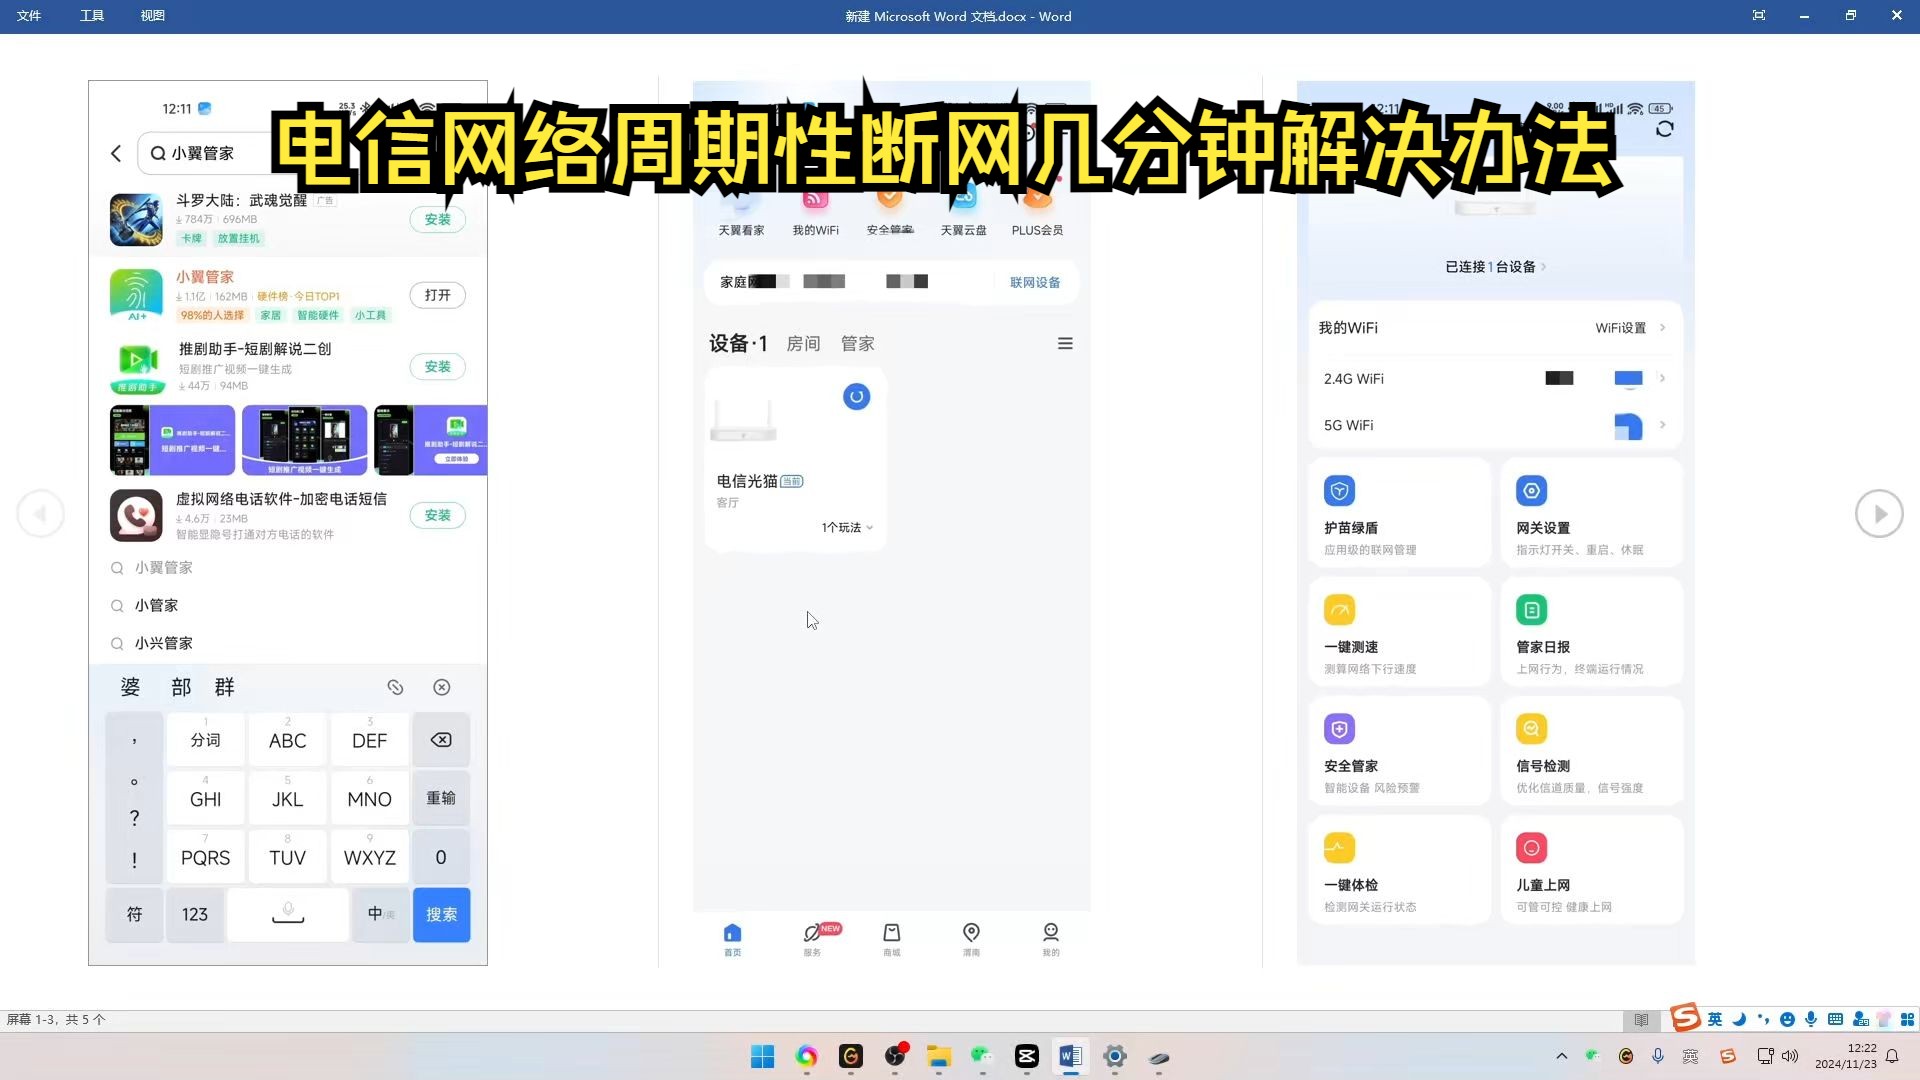Switch to the 管家 tab
1920x1080 pixels.
(x=857, y=344)
